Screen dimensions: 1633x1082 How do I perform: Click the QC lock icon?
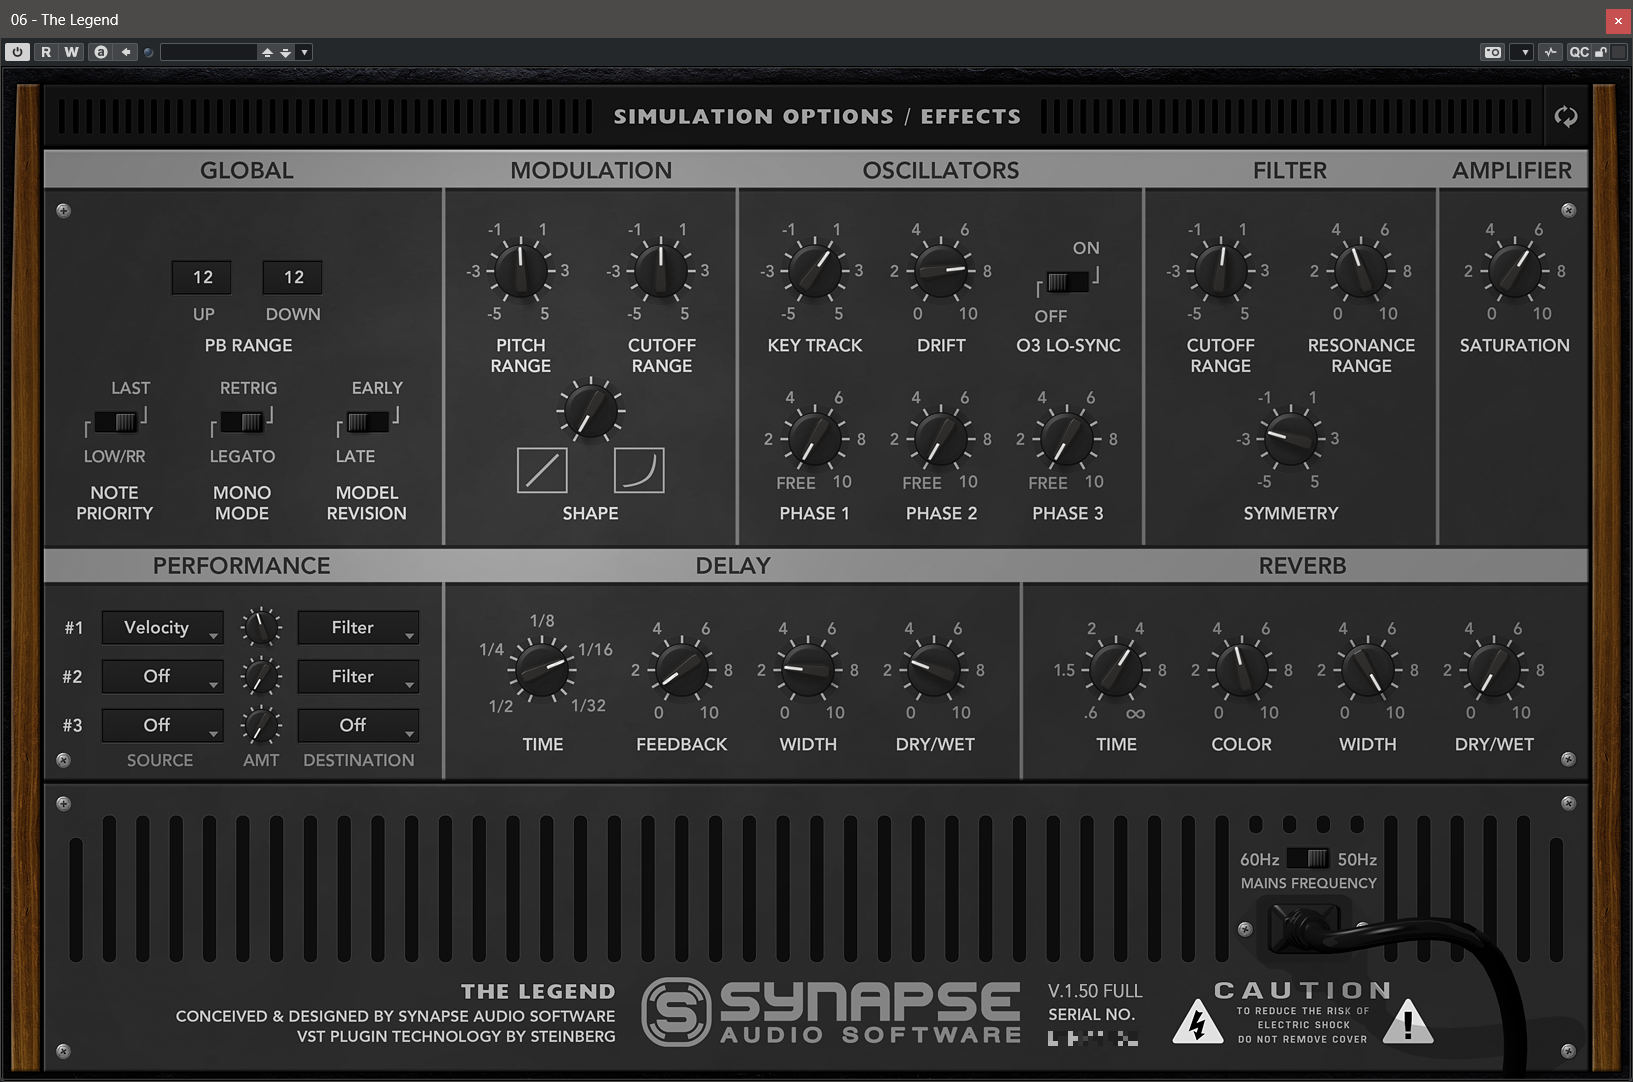[1602, 52]
